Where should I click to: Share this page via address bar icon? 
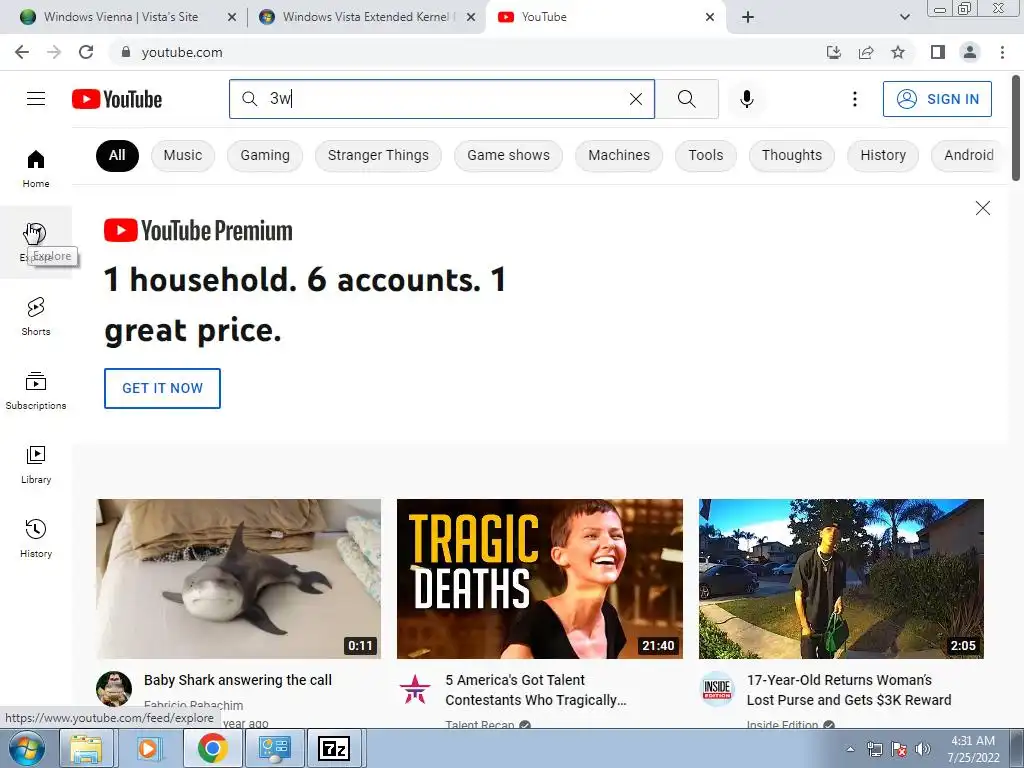(865, 52)
